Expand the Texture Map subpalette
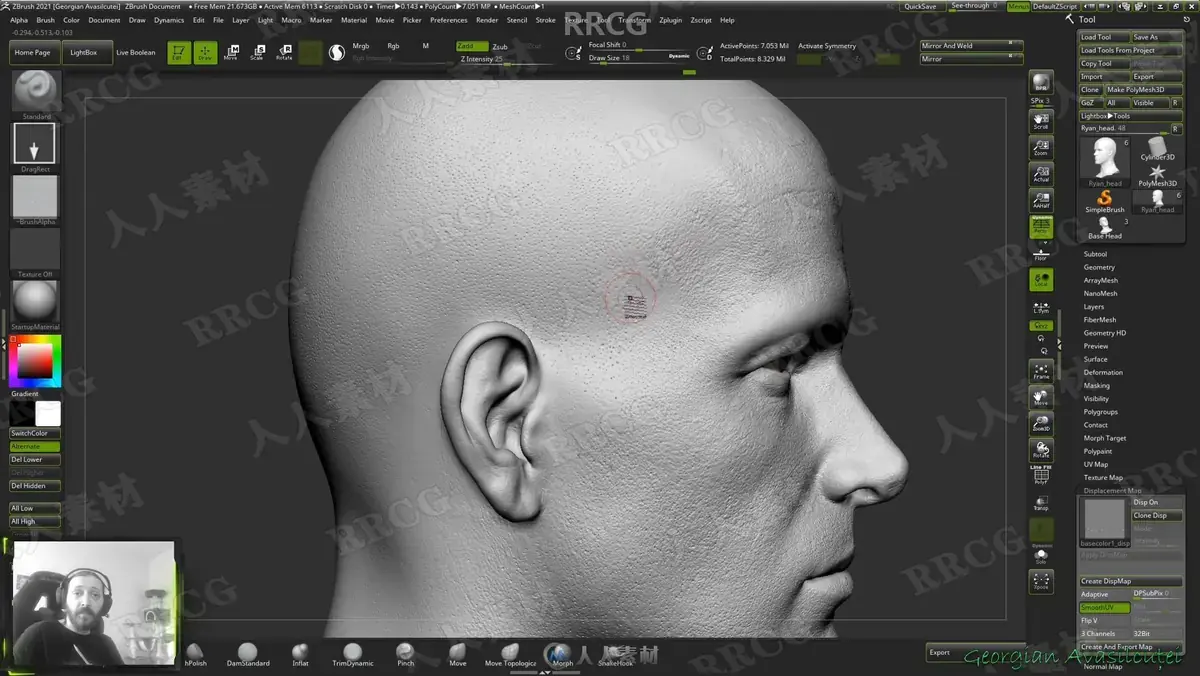This screenshot has height=676, width=1200. tap(1103, 477)
